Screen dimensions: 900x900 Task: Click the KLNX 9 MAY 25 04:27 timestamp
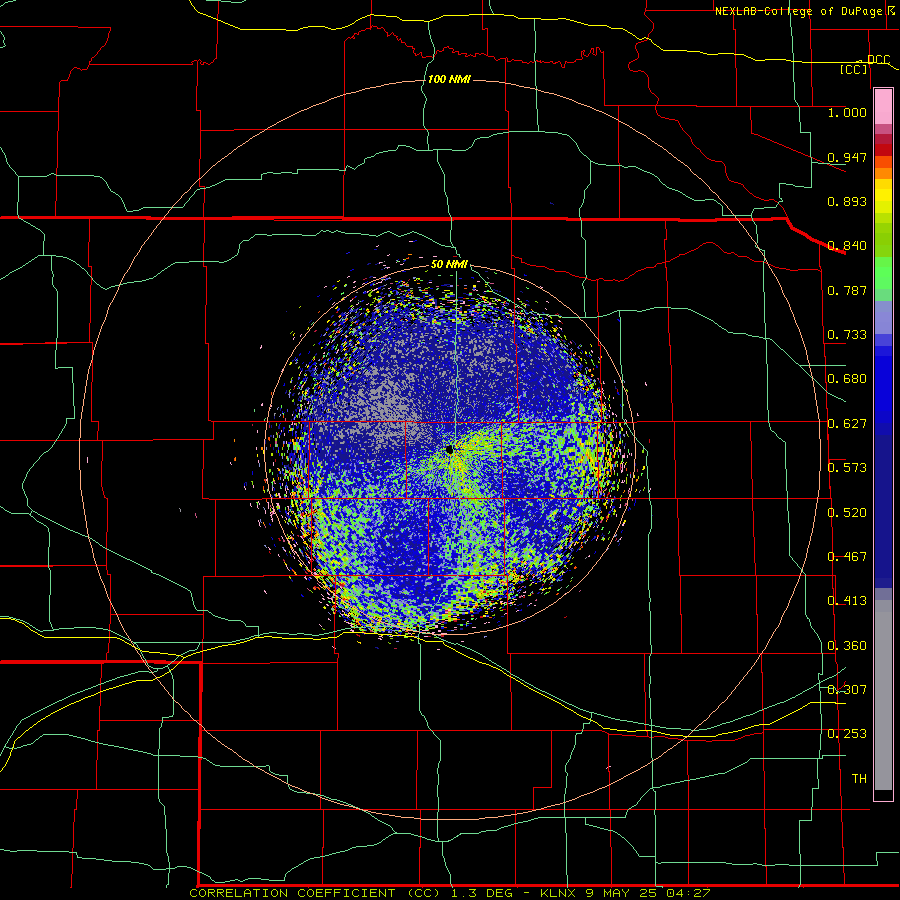pos(625,893)
